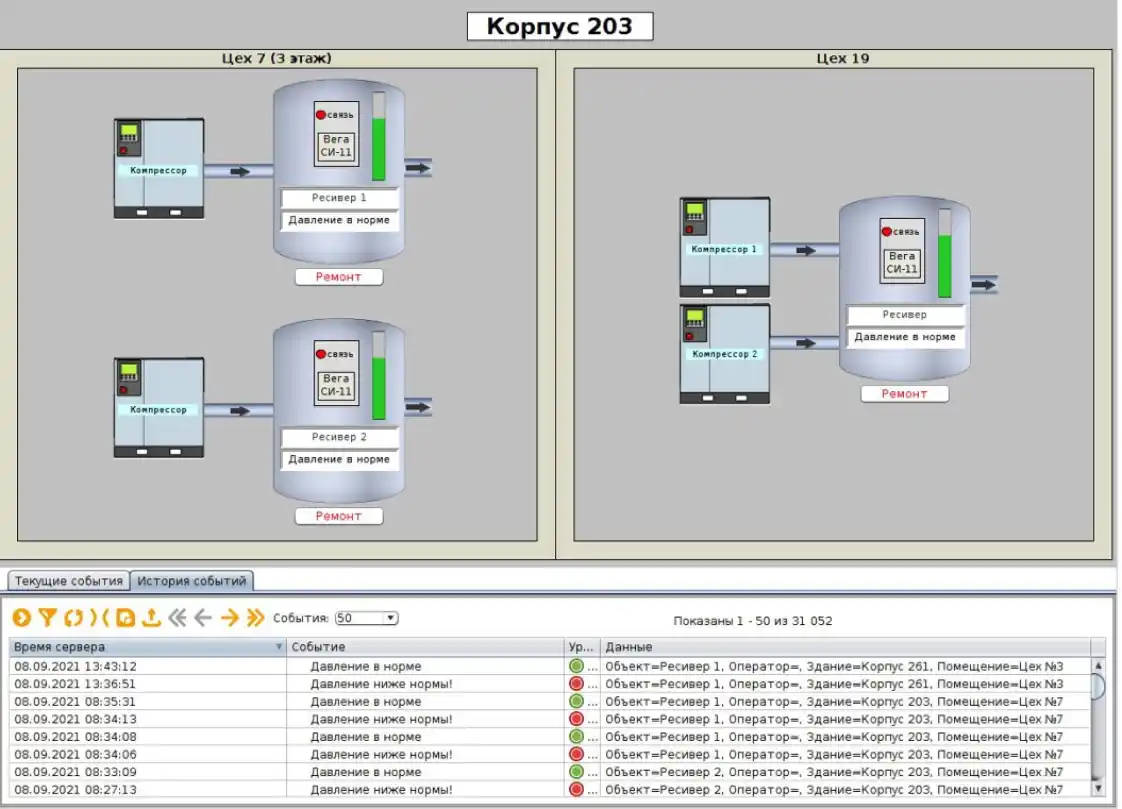This screenshot has width=1122, height=809.
Task: Click the export upload arrow icon
Action: click(151, 618)
